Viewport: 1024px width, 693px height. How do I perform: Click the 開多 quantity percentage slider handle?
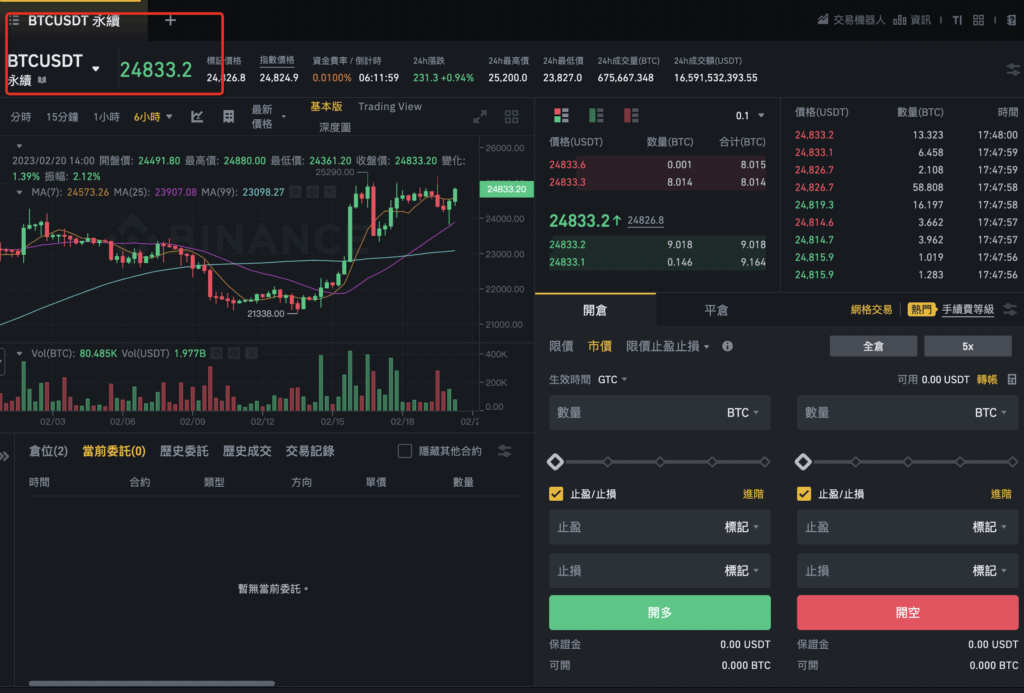tap(555, 462)
